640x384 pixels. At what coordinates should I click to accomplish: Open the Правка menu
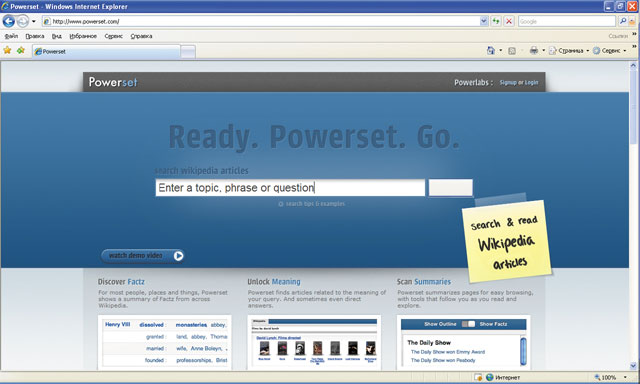point(35,36)
